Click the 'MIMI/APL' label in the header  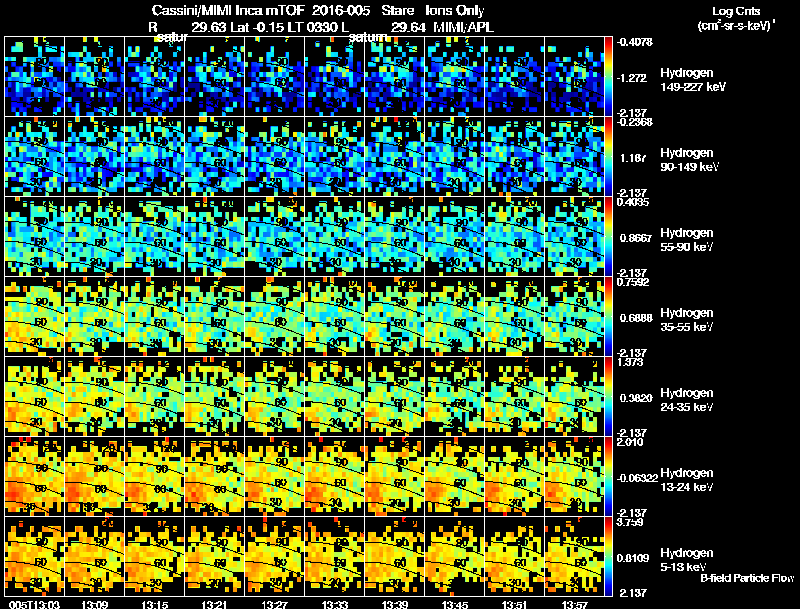coord(463,27)
